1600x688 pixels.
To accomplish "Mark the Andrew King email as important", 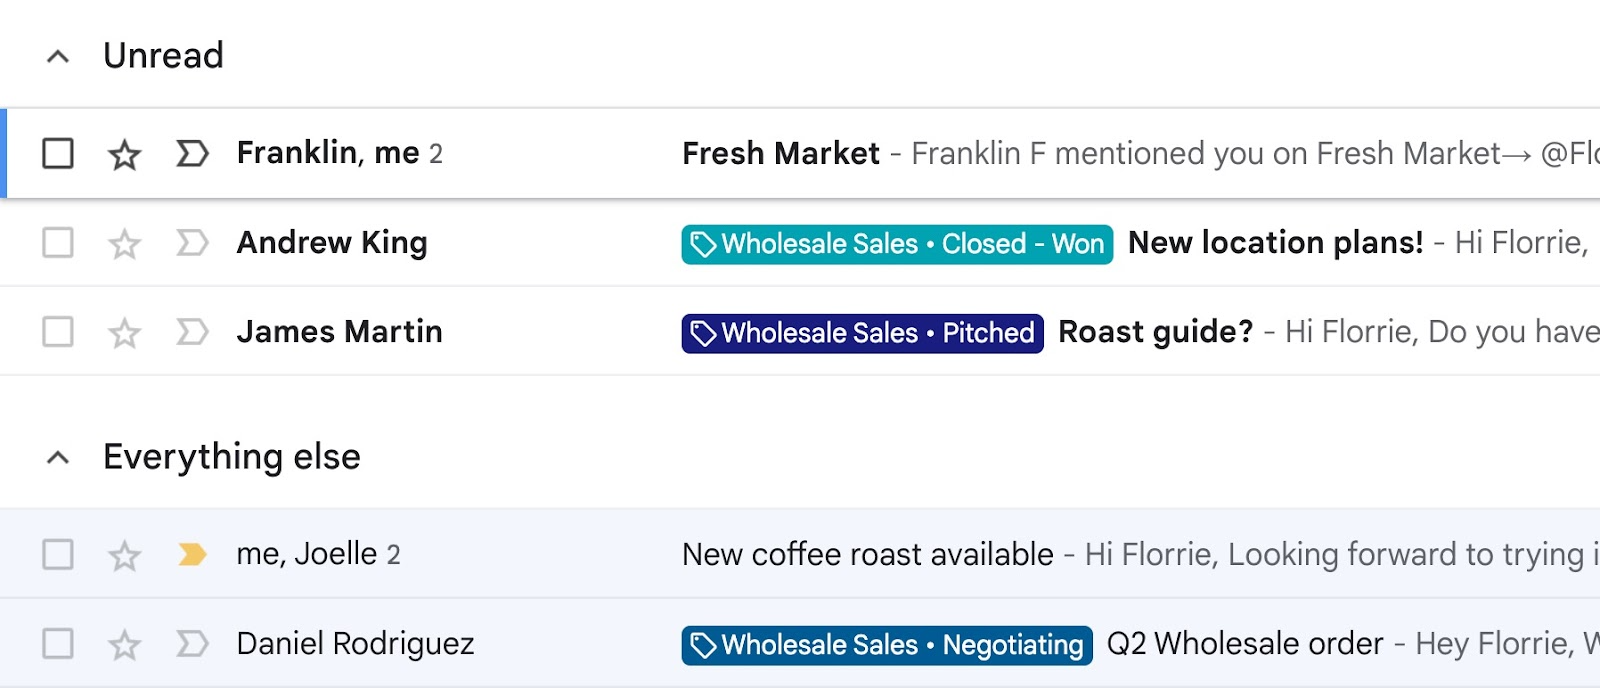I will [191, 243].
